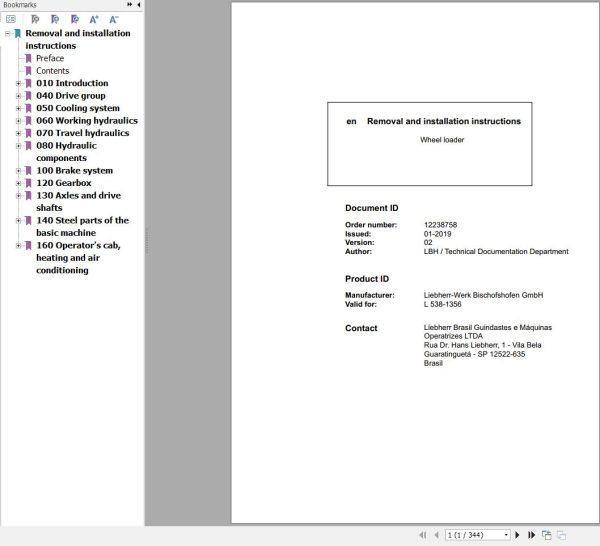Select the 080 Hydraulic components bookmark

click(66, 152)
